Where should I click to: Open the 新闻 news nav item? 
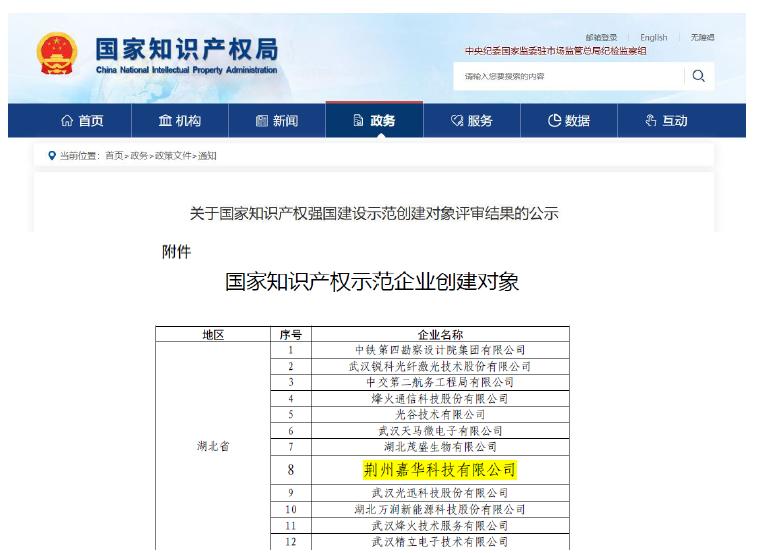pos(276,121)
